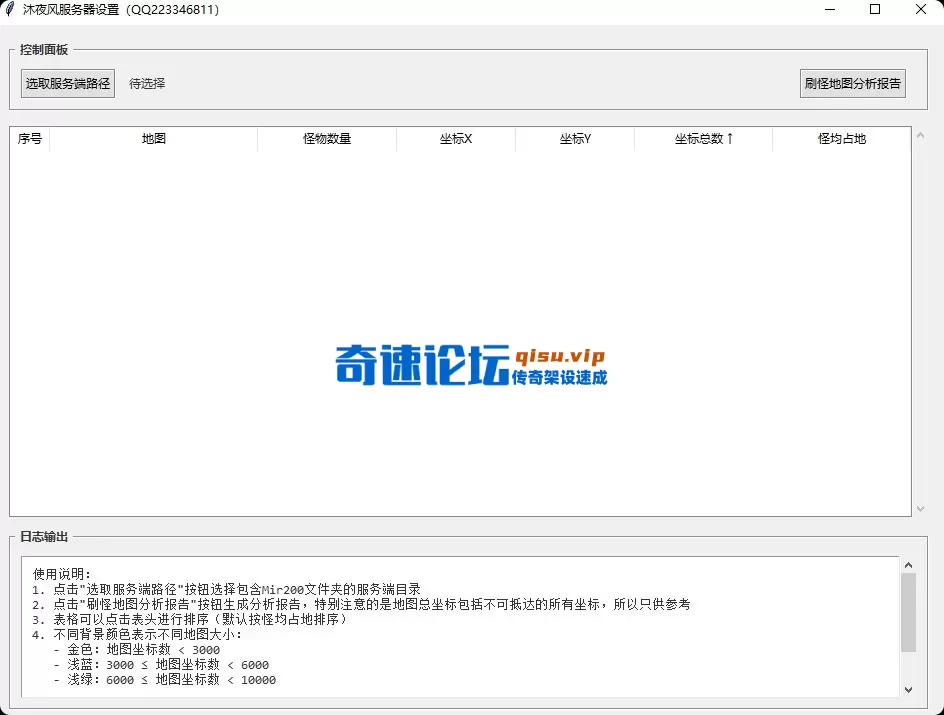Click the table scrollbar down arrow
Screen dimensions: 944x715
tap(922, 510)
